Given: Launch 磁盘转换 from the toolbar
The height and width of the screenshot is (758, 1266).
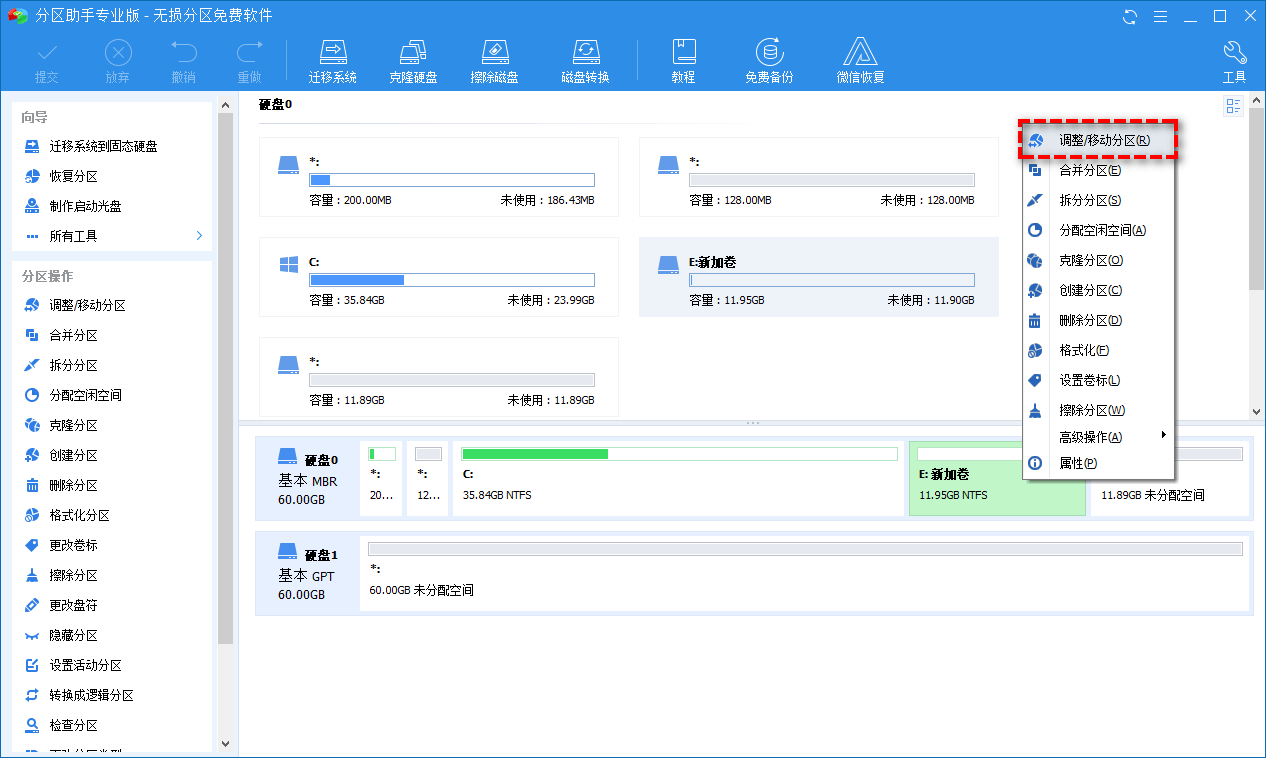Looking at the screenshot, I should click(585, 54).
